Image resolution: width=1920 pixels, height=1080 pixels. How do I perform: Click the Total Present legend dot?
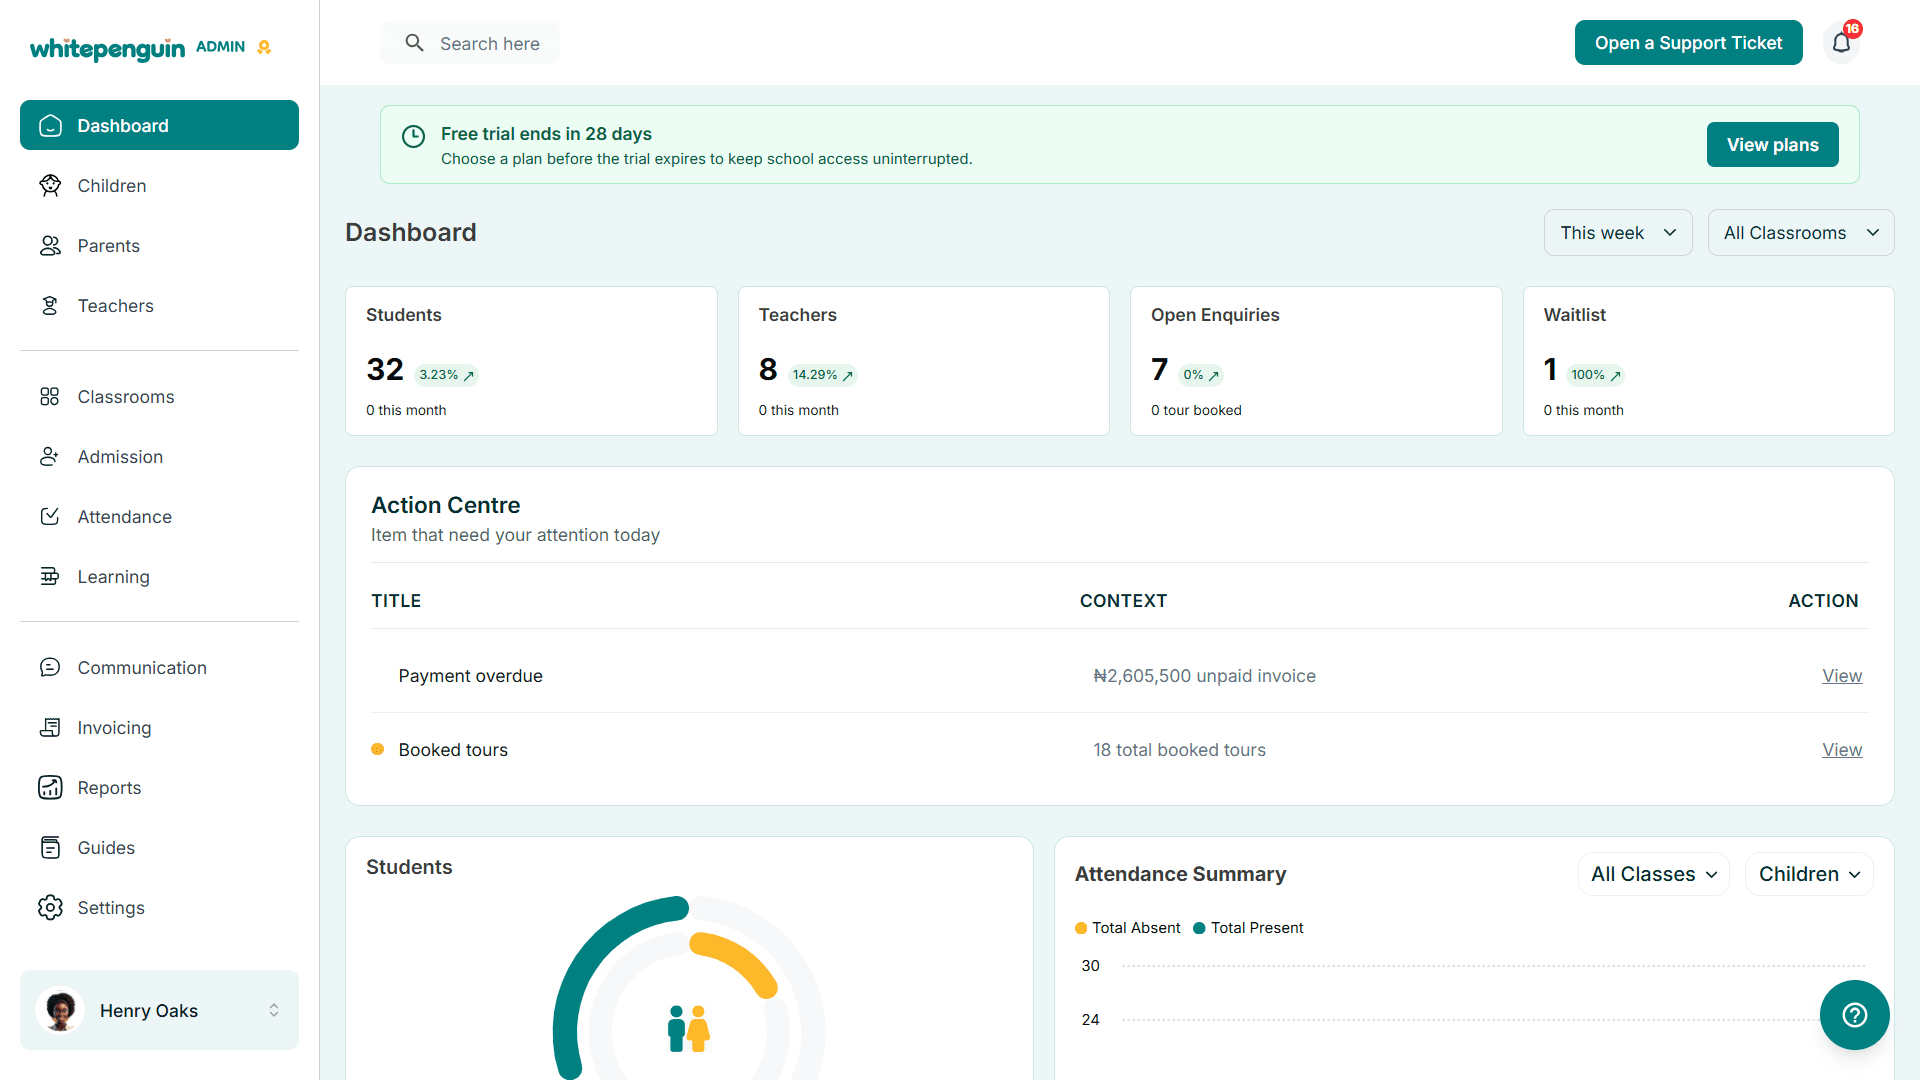[x=1199, y=928]
